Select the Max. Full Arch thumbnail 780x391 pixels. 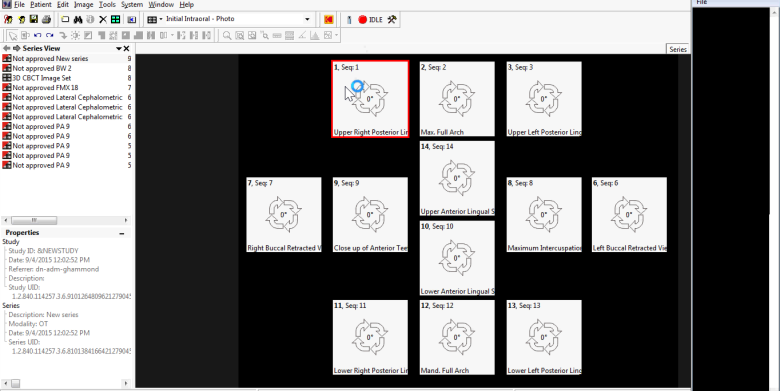[x=457, y=99]
